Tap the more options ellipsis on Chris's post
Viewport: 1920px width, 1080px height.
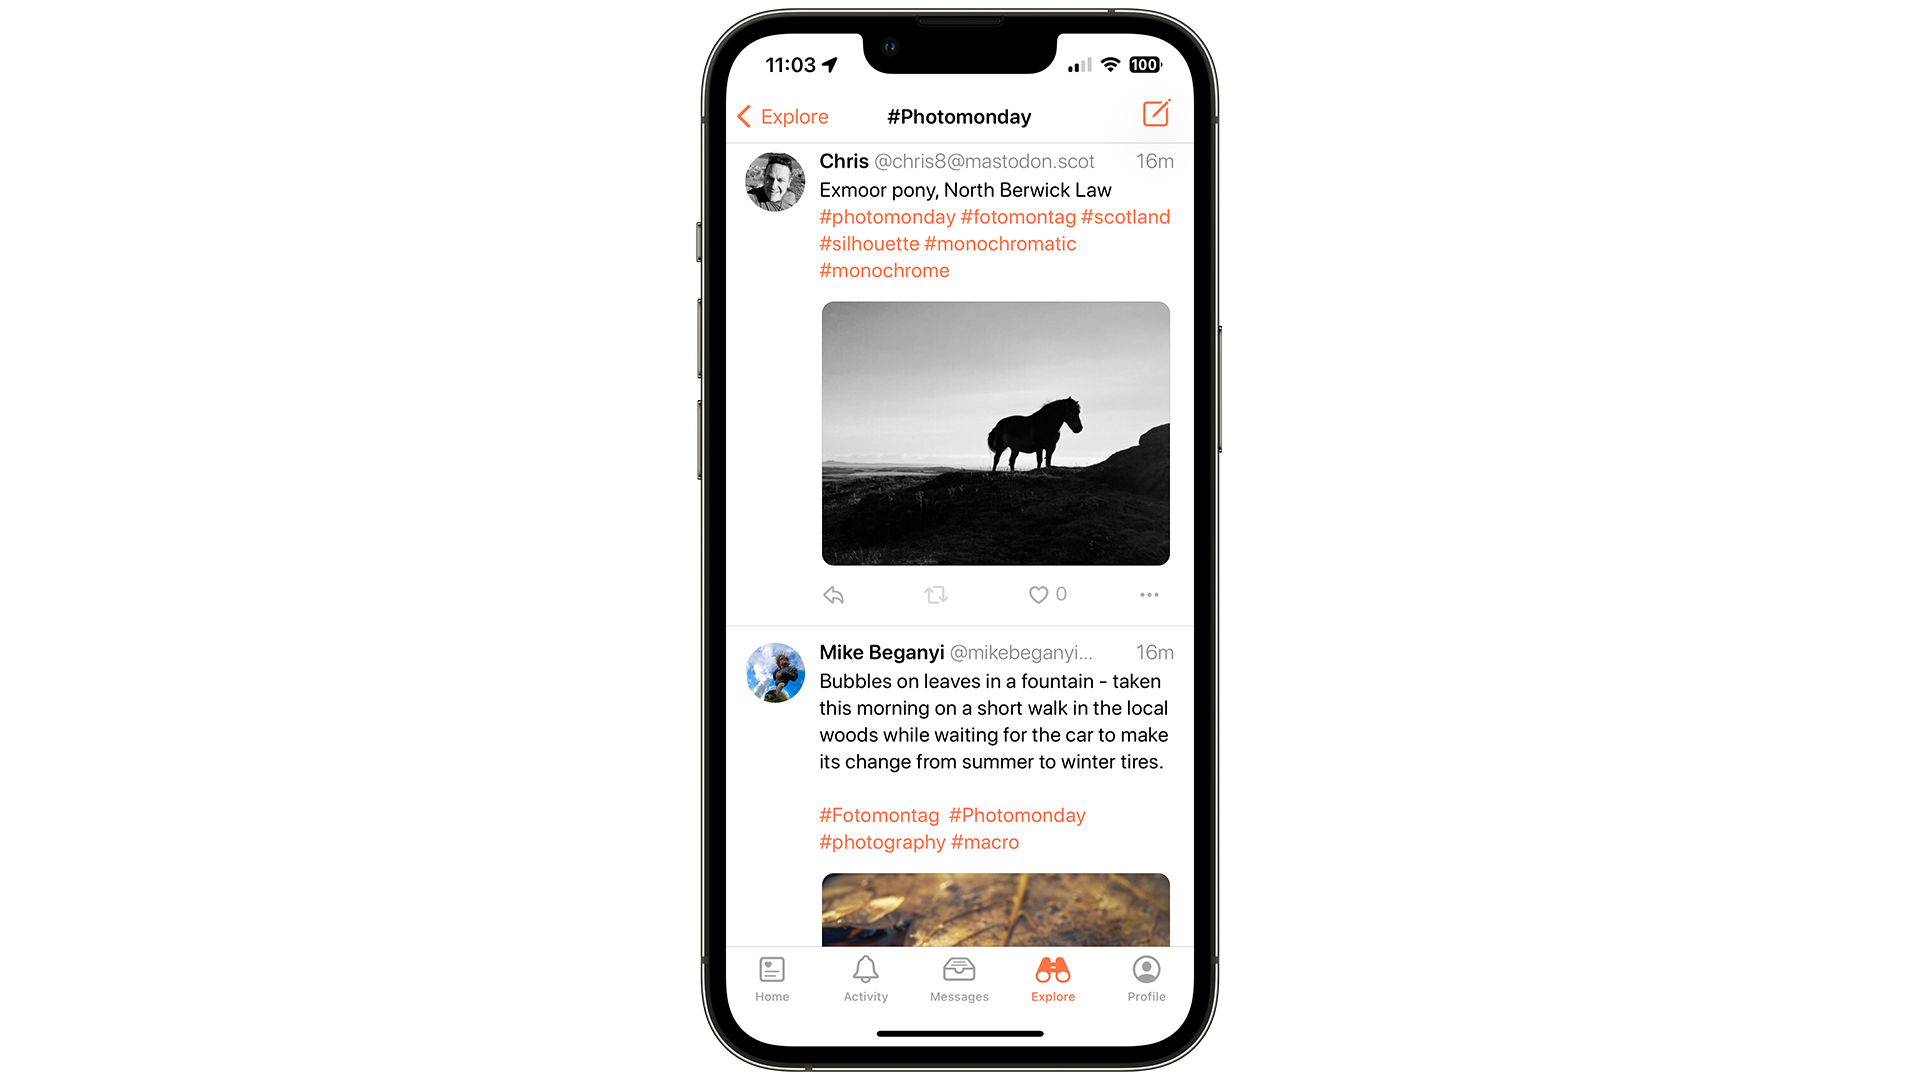pos(1150,595)
